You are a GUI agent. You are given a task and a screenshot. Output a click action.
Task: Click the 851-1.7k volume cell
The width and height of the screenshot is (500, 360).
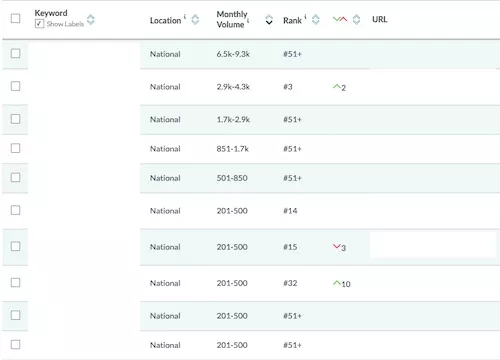click(x=233, y=149)
